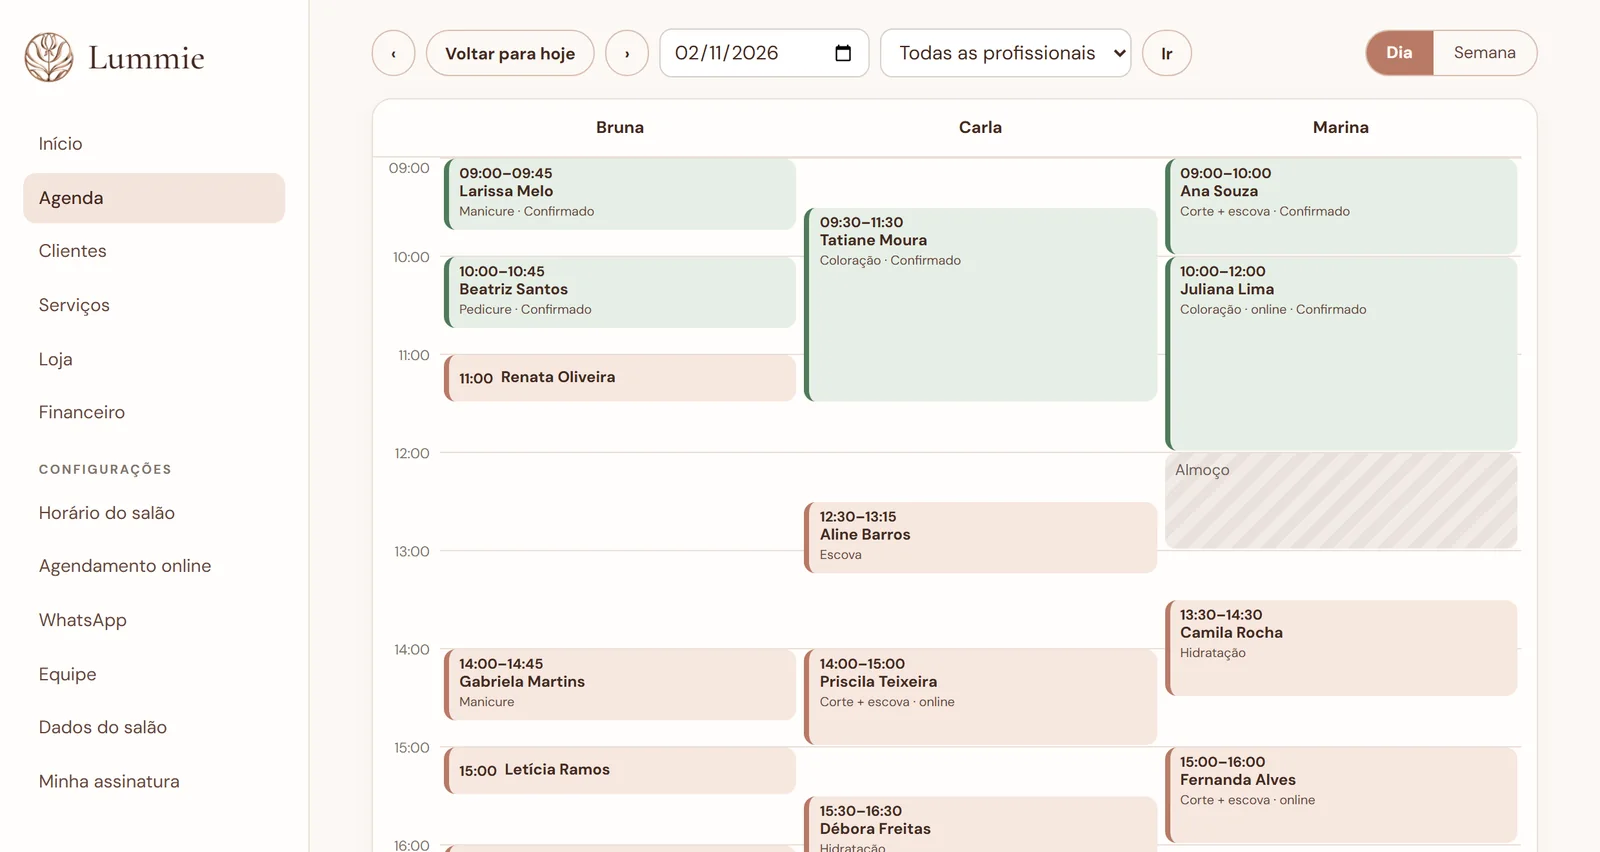Screen dimensions: 1600x852
Task: Switch to Dia view
Action: (x=1399, y=53)
